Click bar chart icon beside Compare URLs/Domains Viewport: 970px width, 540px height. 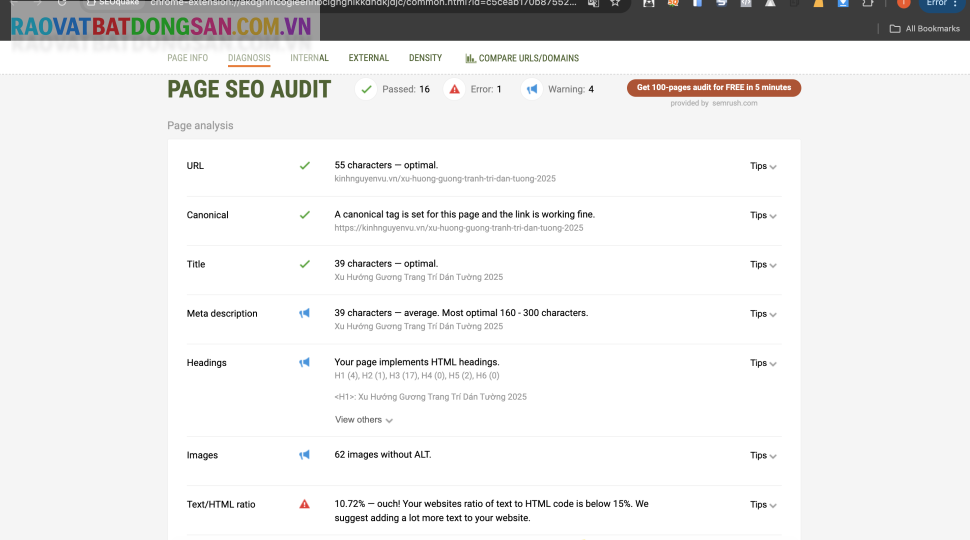470,59
